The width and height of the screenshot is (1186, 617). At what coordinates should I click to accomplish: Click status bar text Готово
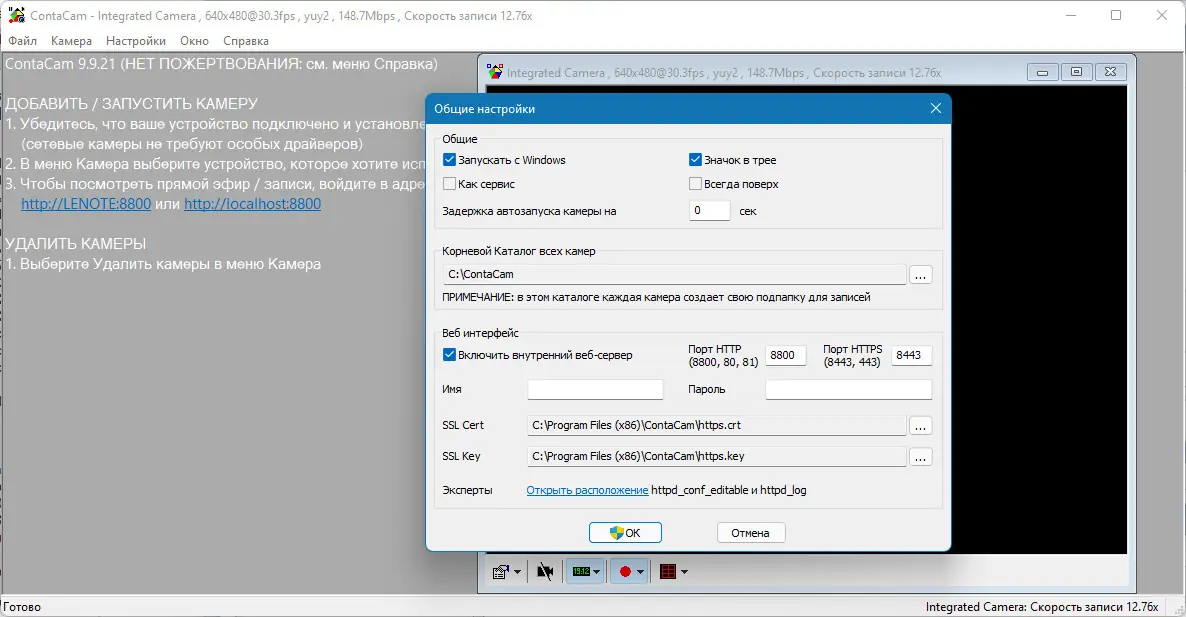pyautogui.click(x=22, y=606)
